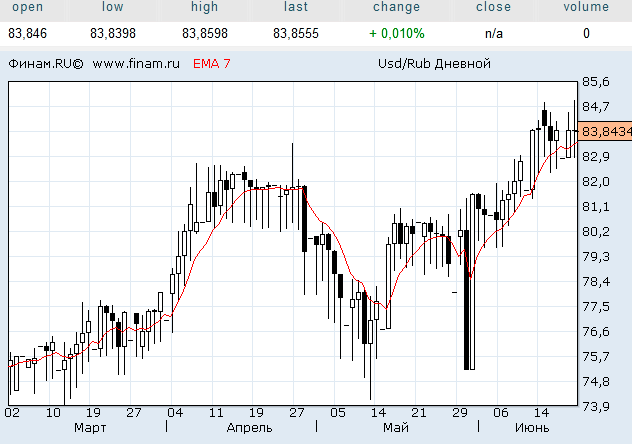The image size is (632, 444).
Task: Select the 'change' column header
Action: [x=396, y=7]
